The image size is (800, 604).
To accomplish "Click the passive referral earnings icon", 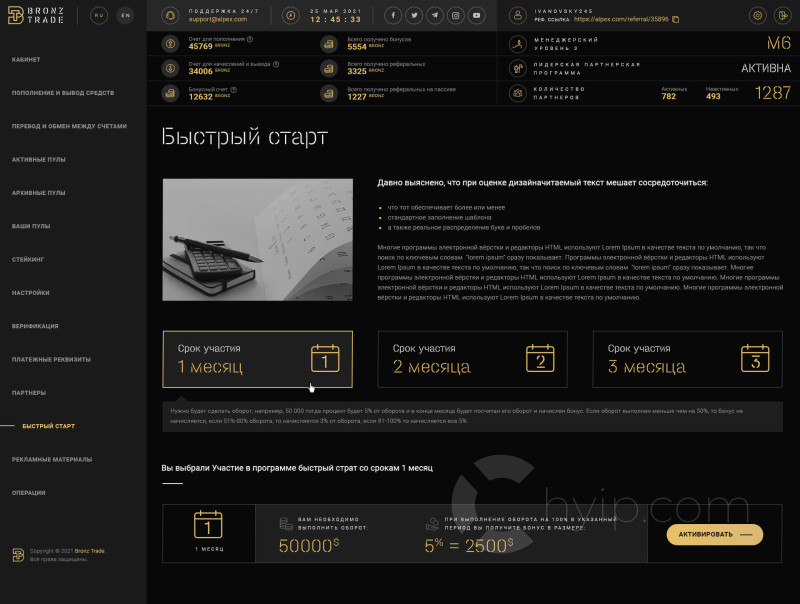I will click(329, 93).
